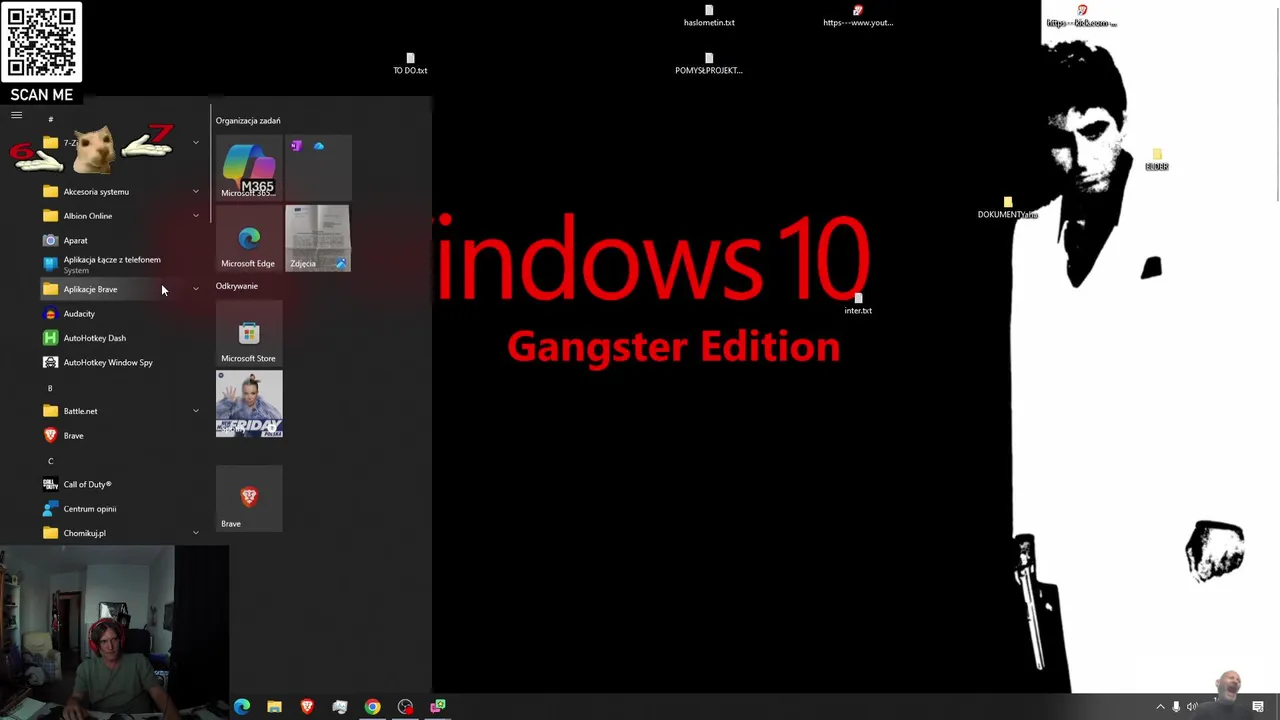Click the pink chat app taskbar icon

tap(438, 707)
